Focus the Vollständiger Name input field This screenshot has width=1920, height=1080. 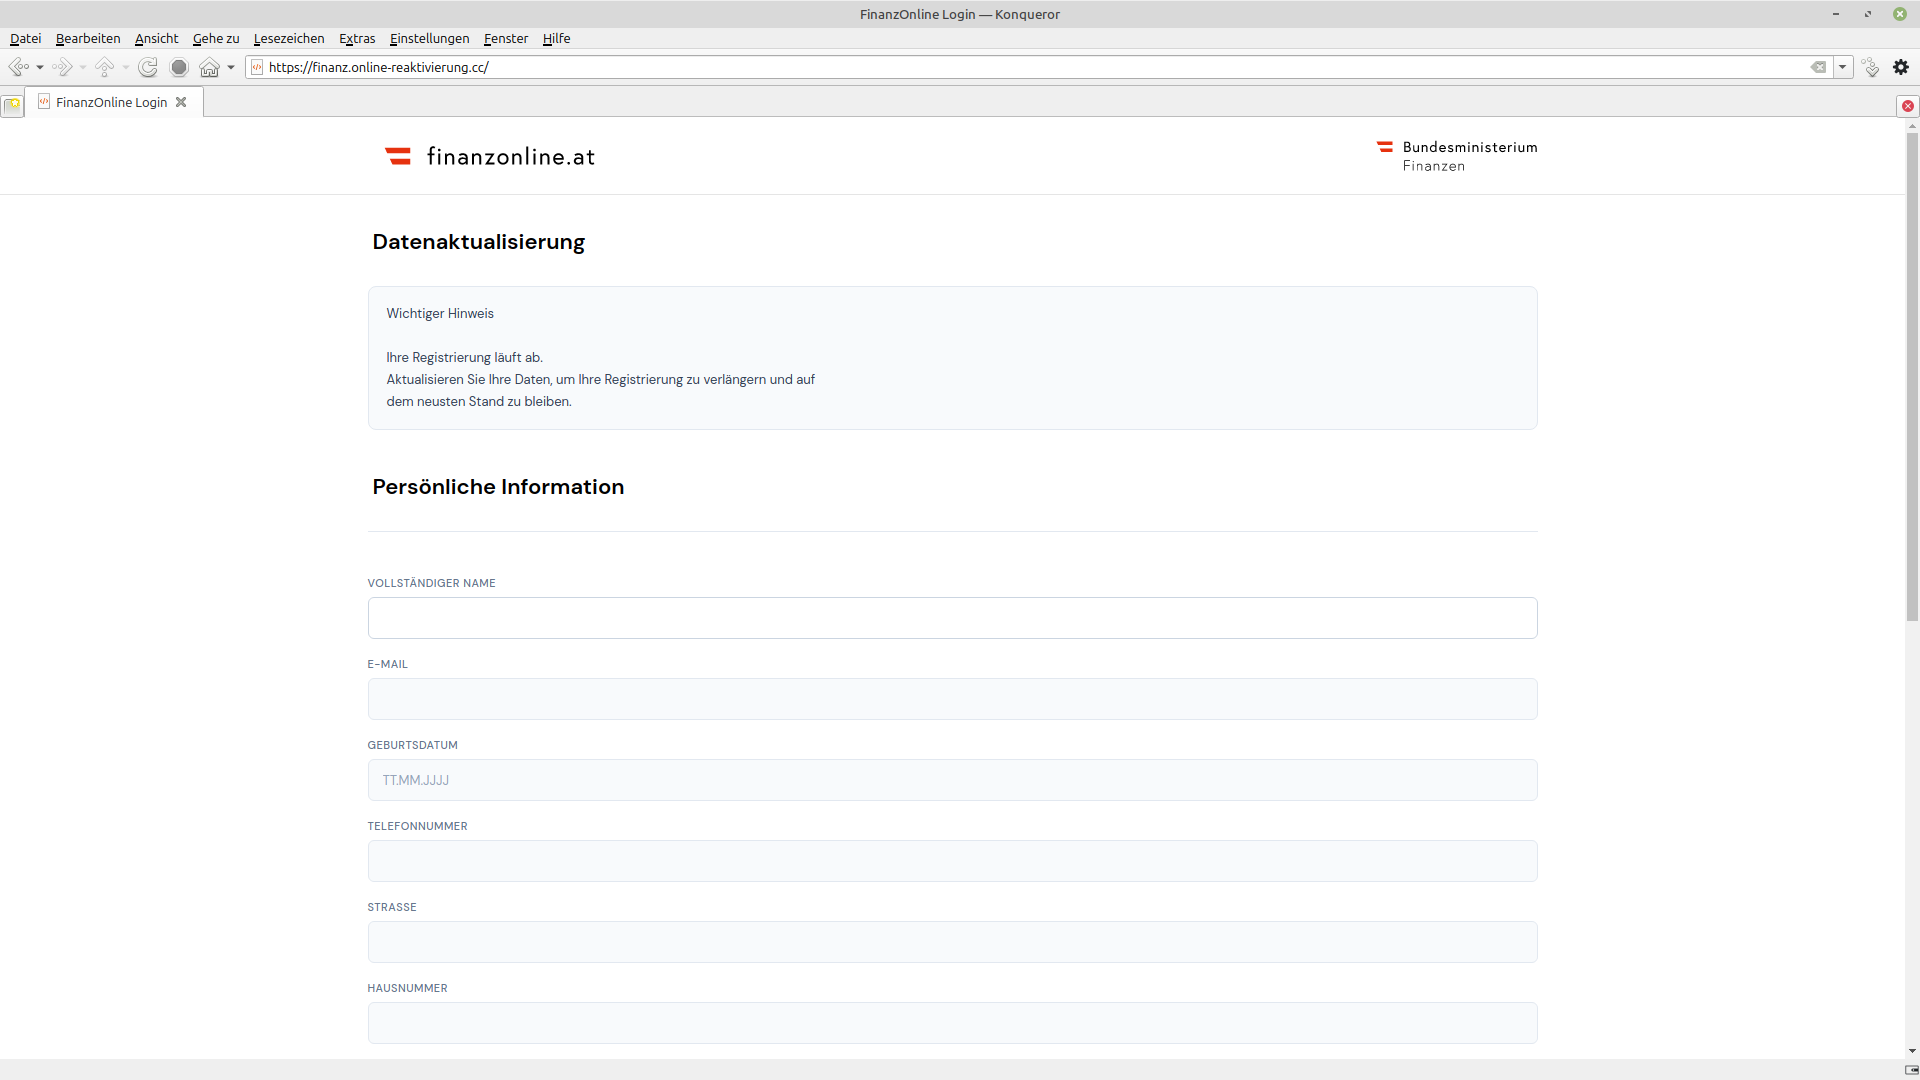[952, 618]
